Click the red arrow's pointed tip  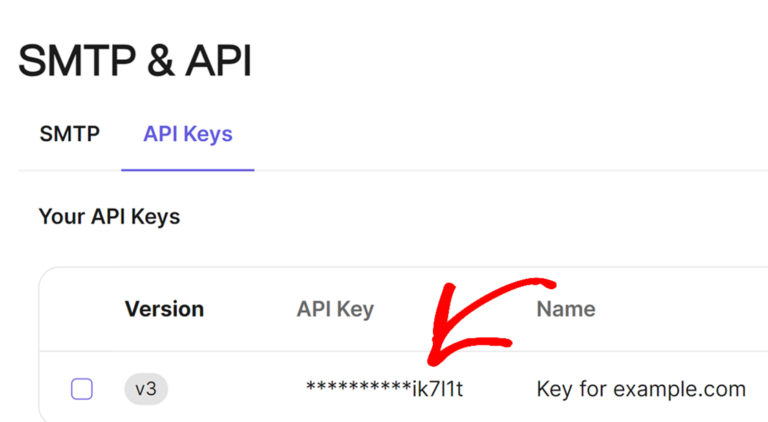coord(434,360)
